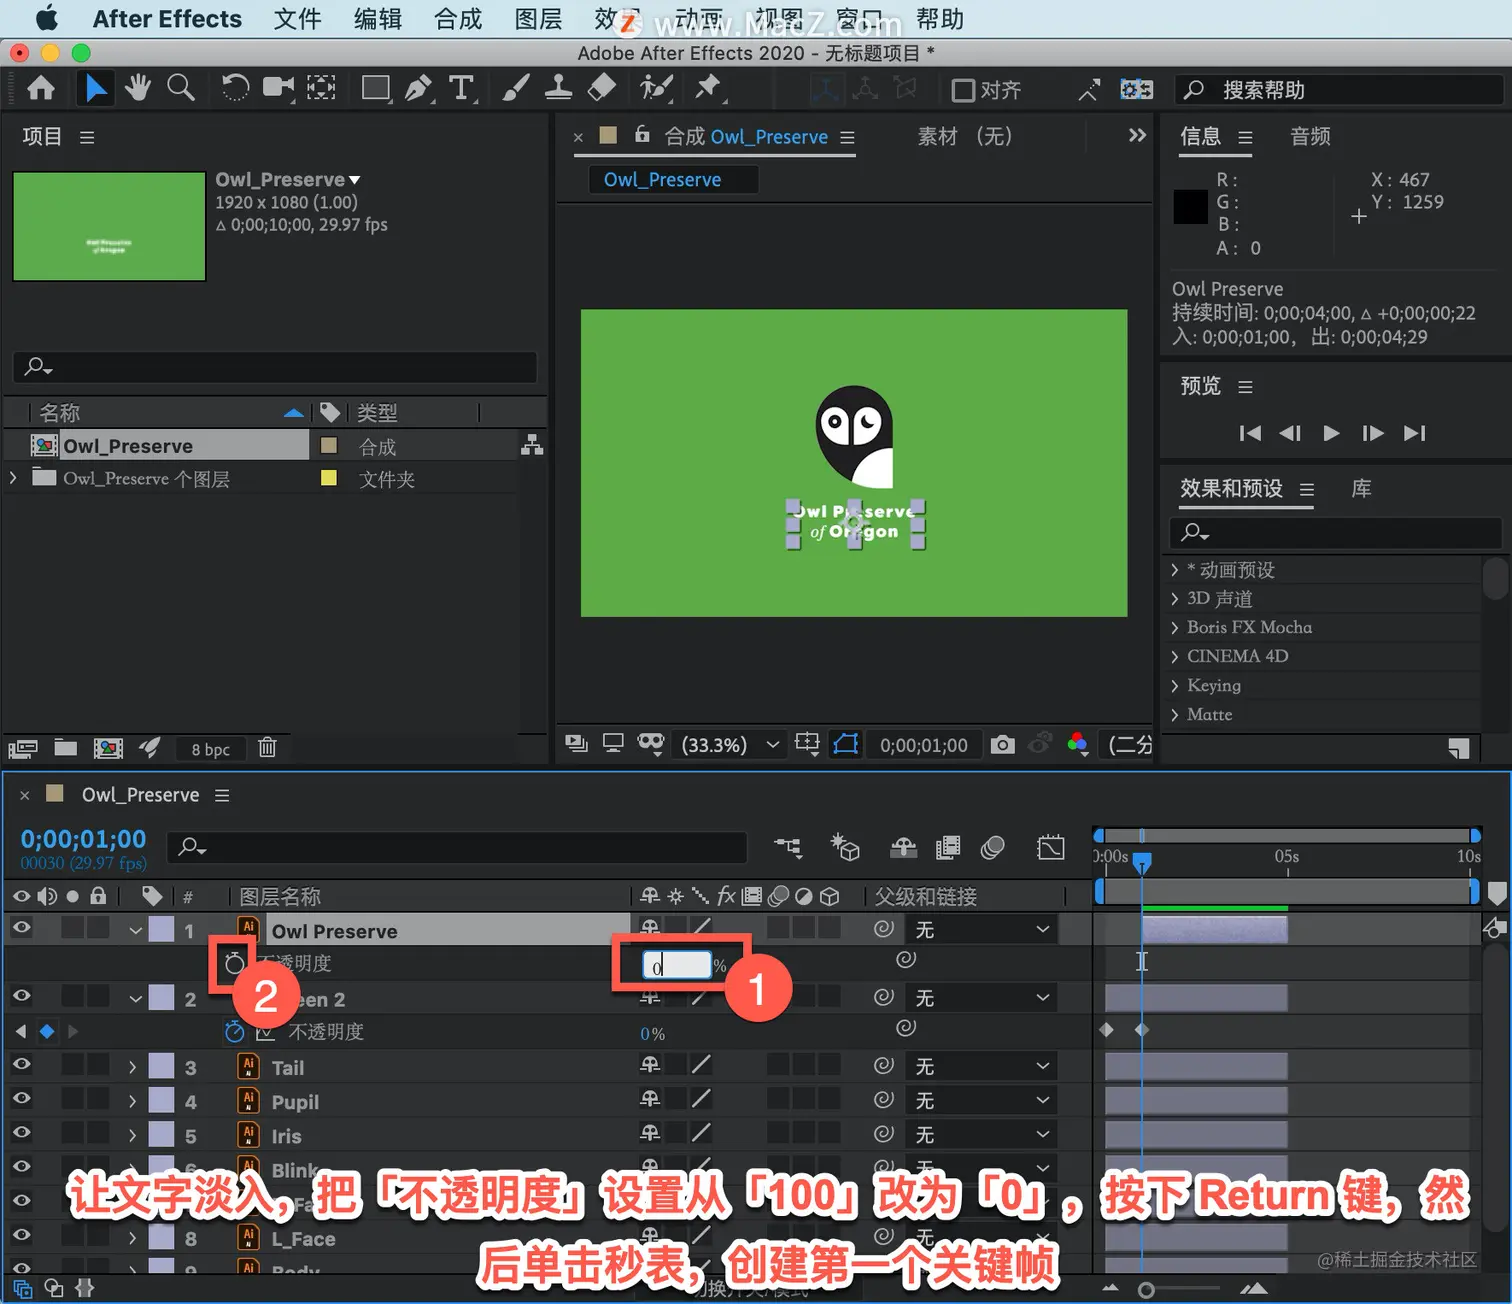Expand the Pupil layer twirl arrow
The height and width of the screenshot is (1304, 1512).
click(132, 1102)
